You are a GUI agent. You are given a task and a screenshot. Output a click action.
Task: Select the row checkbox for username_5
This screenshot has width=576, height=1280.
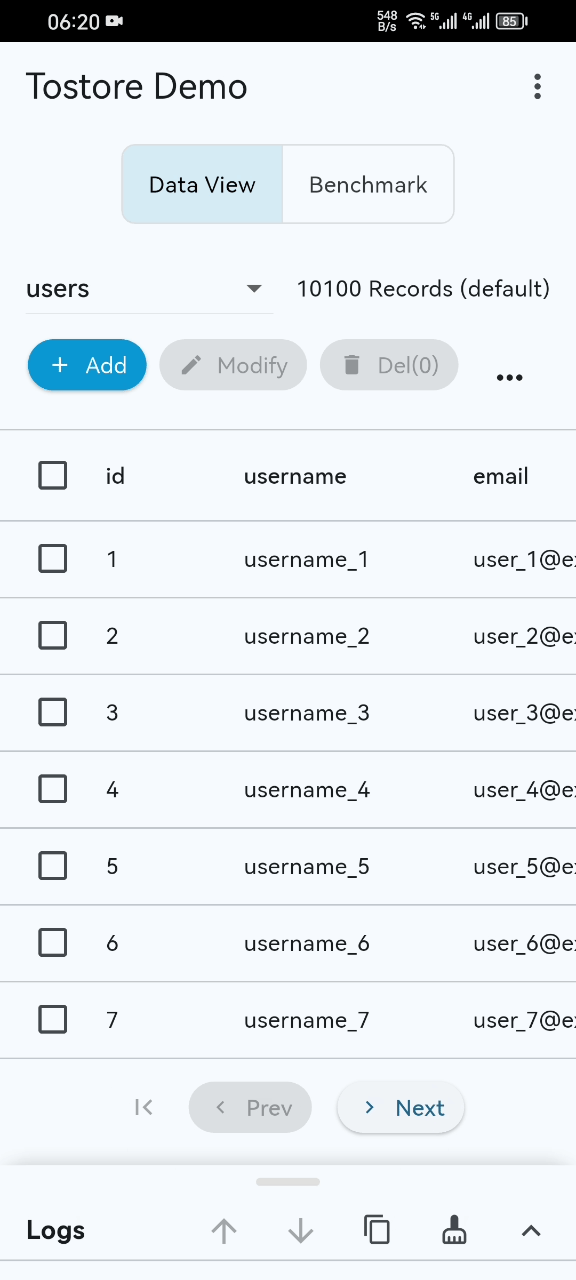pos(52,865)
